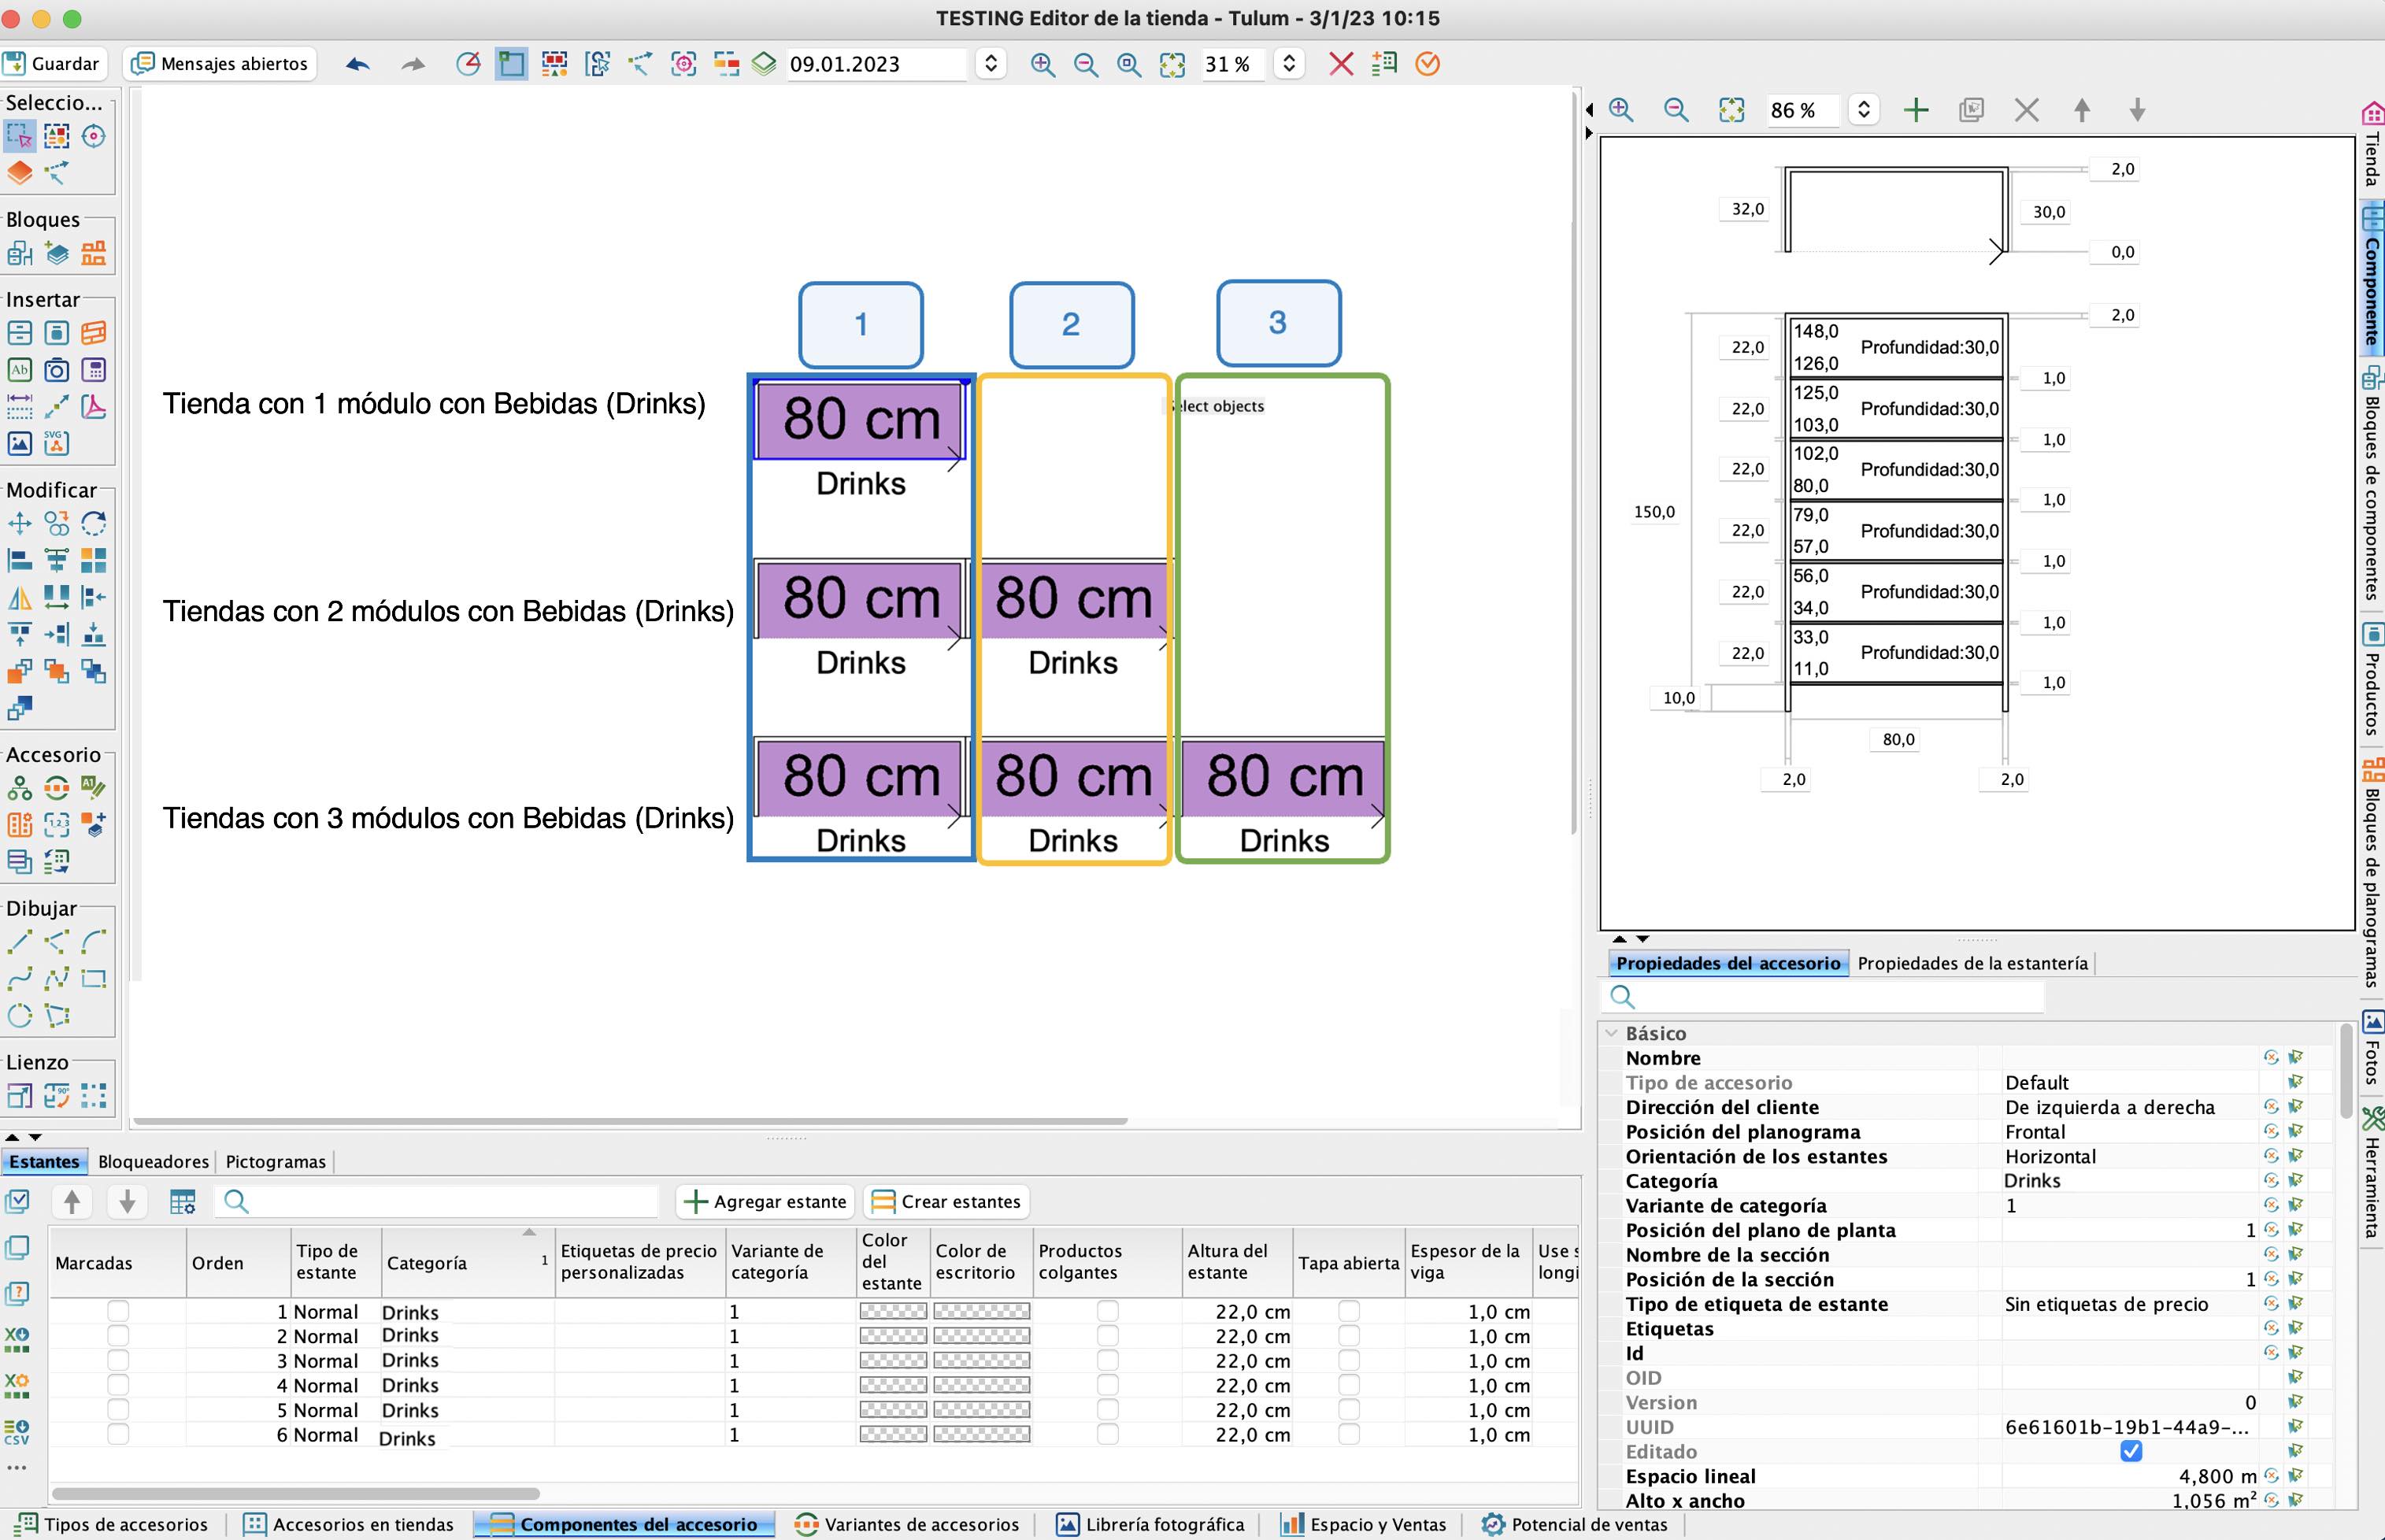Toggle Productos colgantes for row 6
Screen dimensions: 2385x1540
coord(1107,1434)
